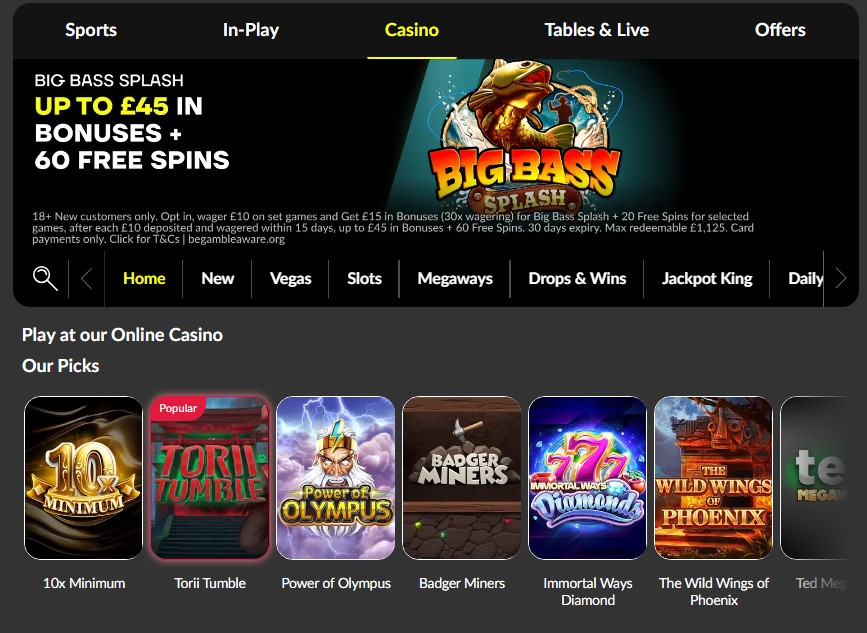Viewport: 867px width, 633px height.
Task: Open Immortal Ways Diamond game tile
Action: [x=588, y=478]
